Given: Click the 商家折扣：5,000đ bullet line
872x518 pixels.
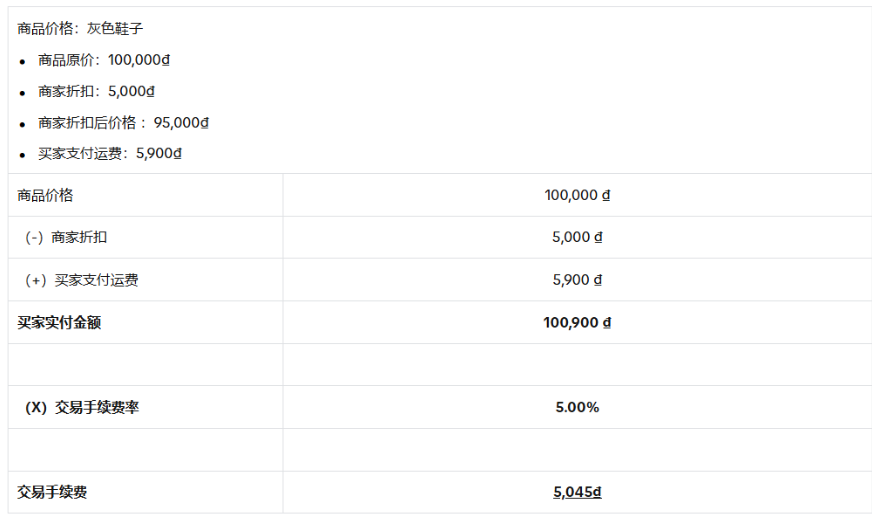Looking at the screenshot, I should (96, 92).
